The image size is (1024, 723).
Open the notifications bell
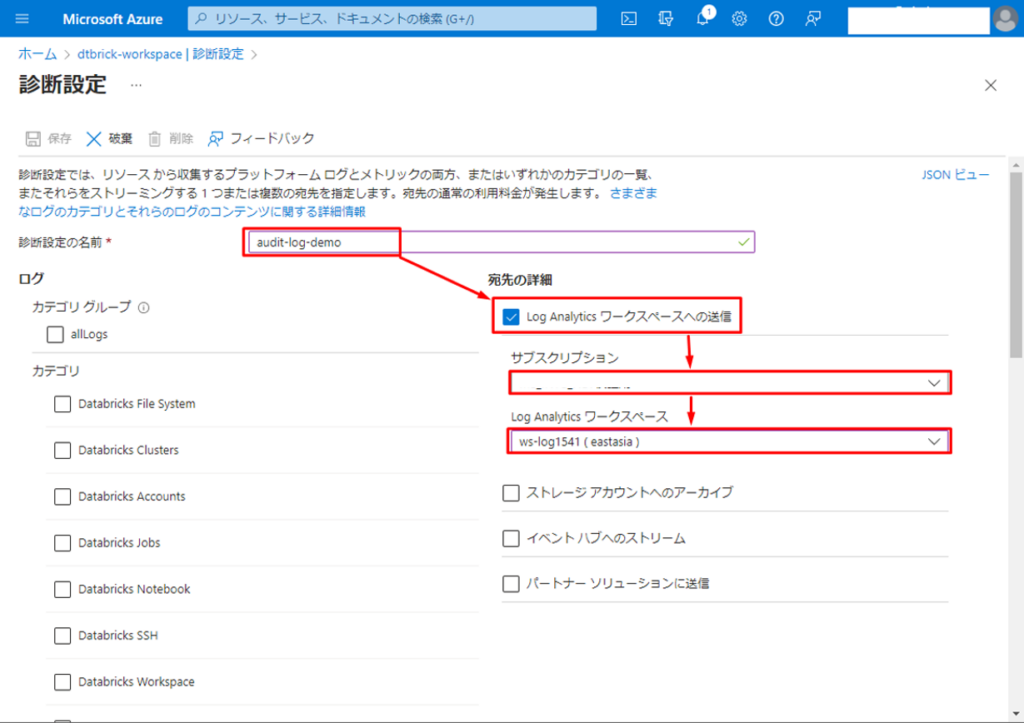[703, 19]
